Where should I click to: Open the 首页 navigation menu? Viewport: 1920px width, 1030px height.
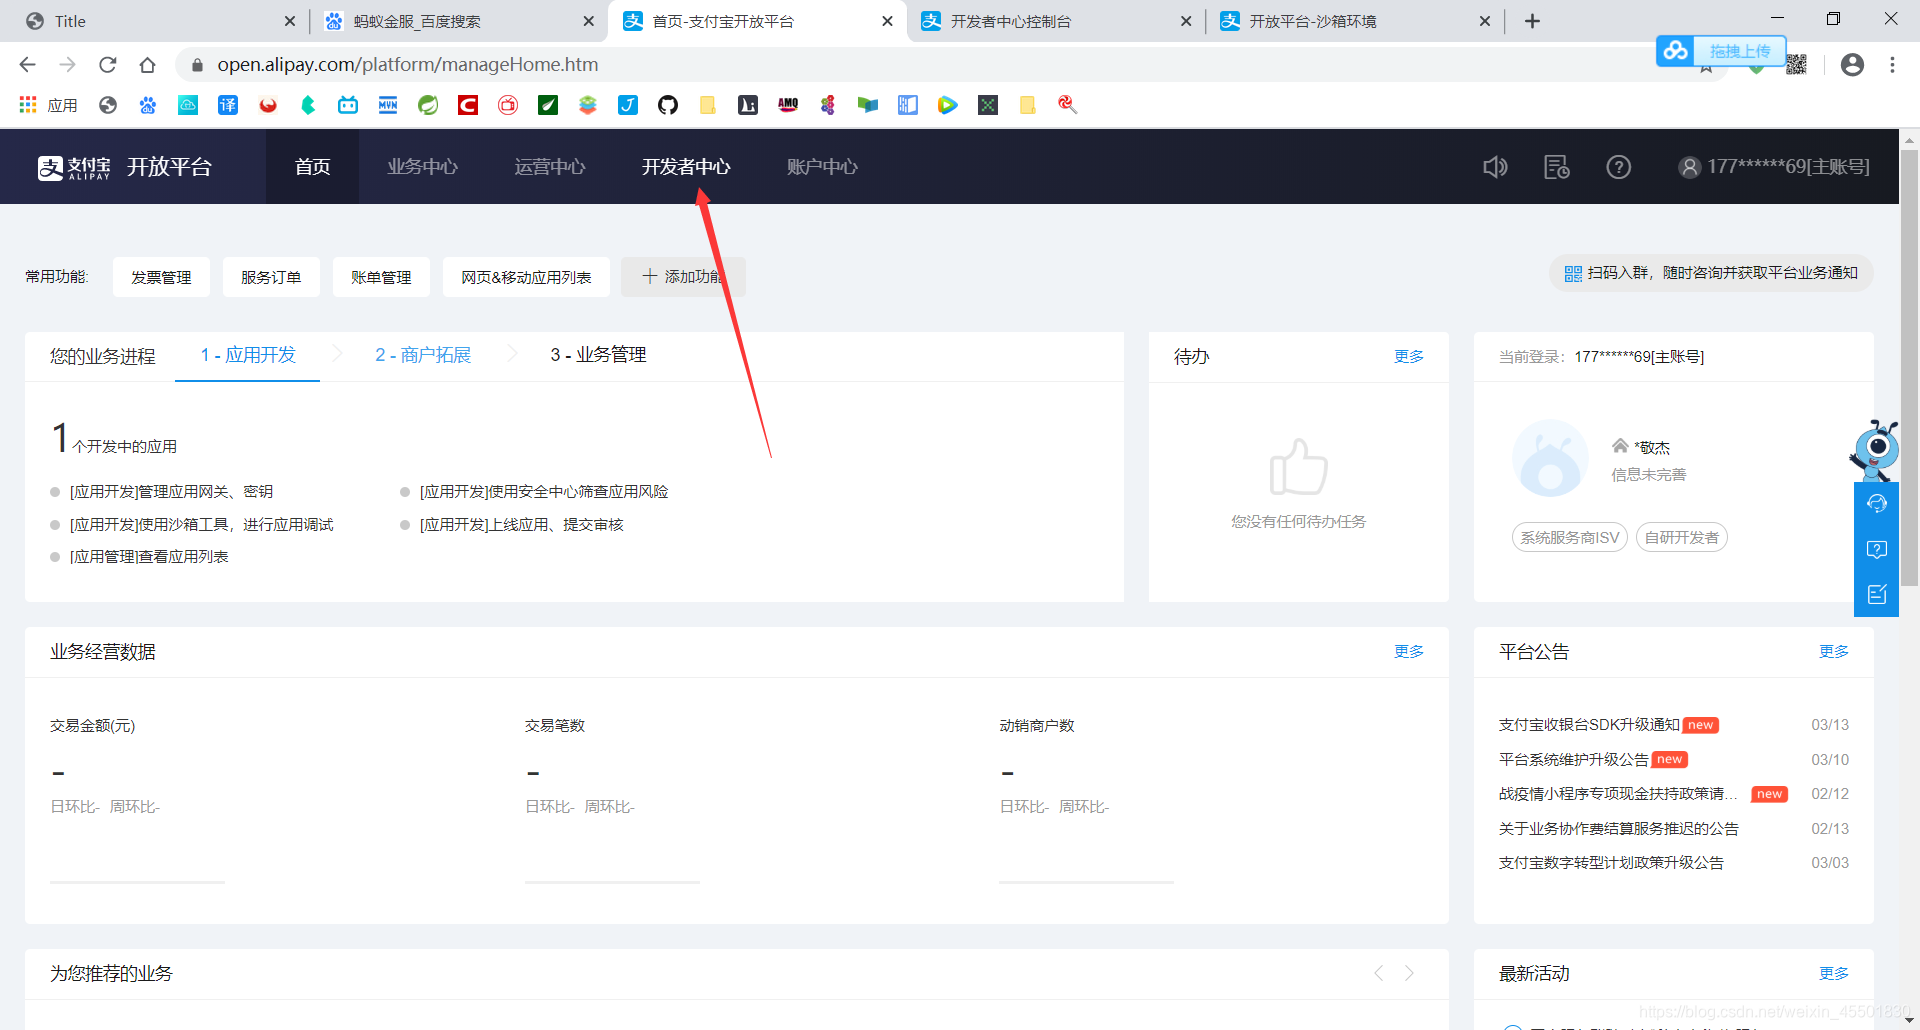tap(312, 167)
